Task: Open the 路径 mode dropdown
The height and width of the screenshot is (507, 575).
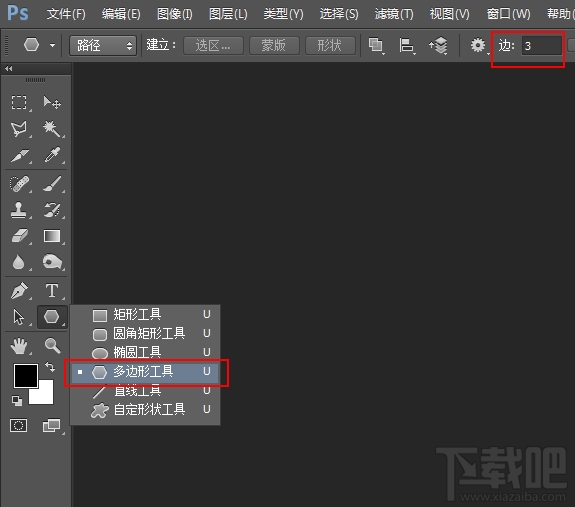Action: pos(103,45)
